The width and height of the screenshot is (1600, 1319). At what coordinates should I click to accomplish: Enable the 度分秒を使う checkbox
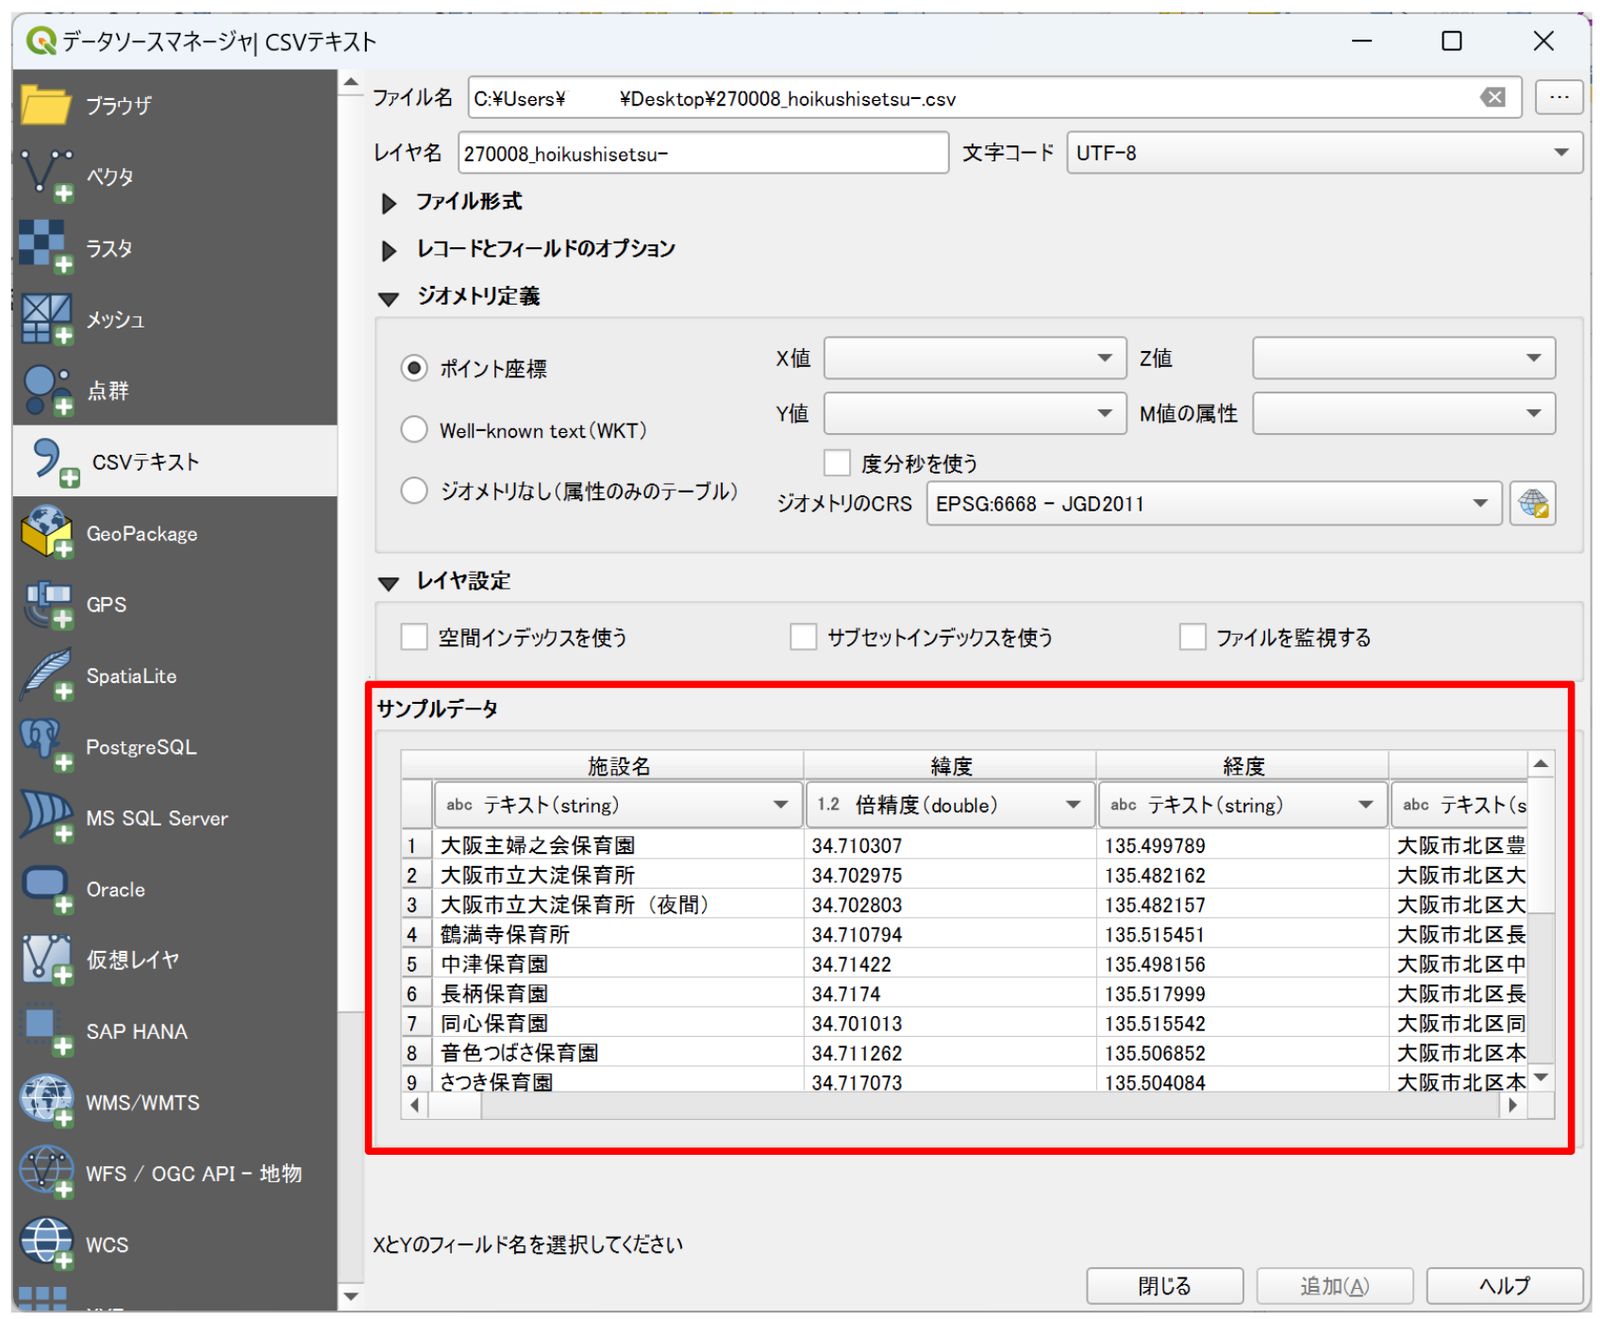(836, 463)
